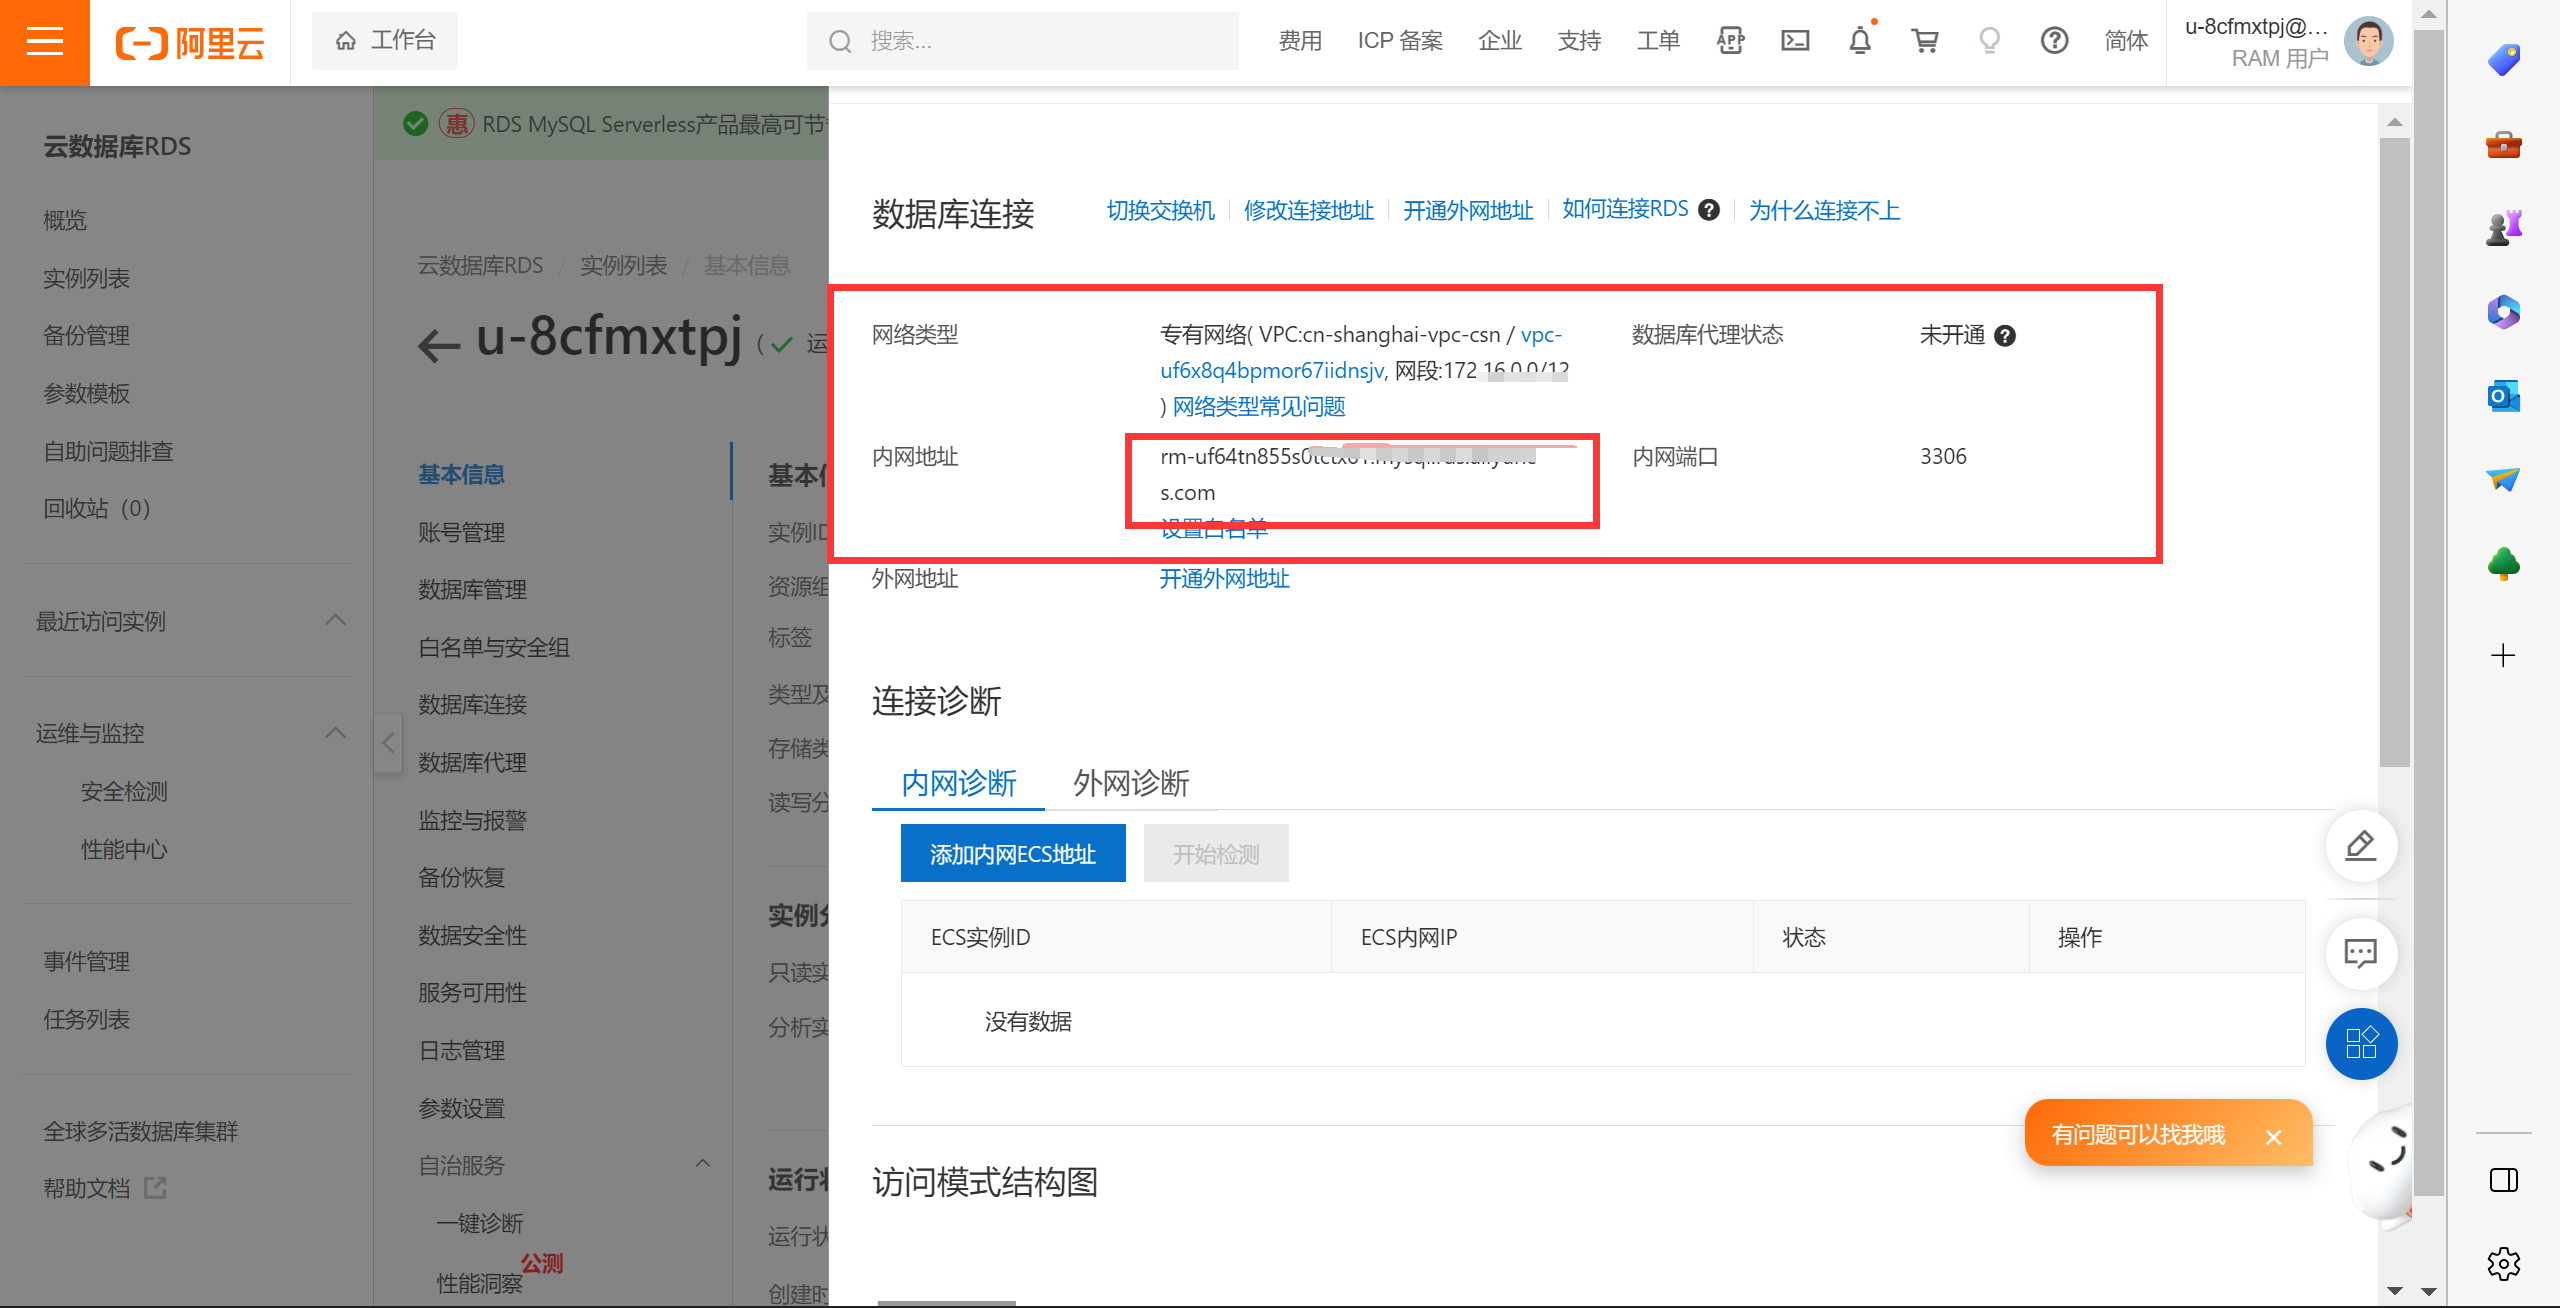Click the 添加内网ECS地址 button
This screenshot has height=1308, width=2560.
click(x=1013, y=853)
